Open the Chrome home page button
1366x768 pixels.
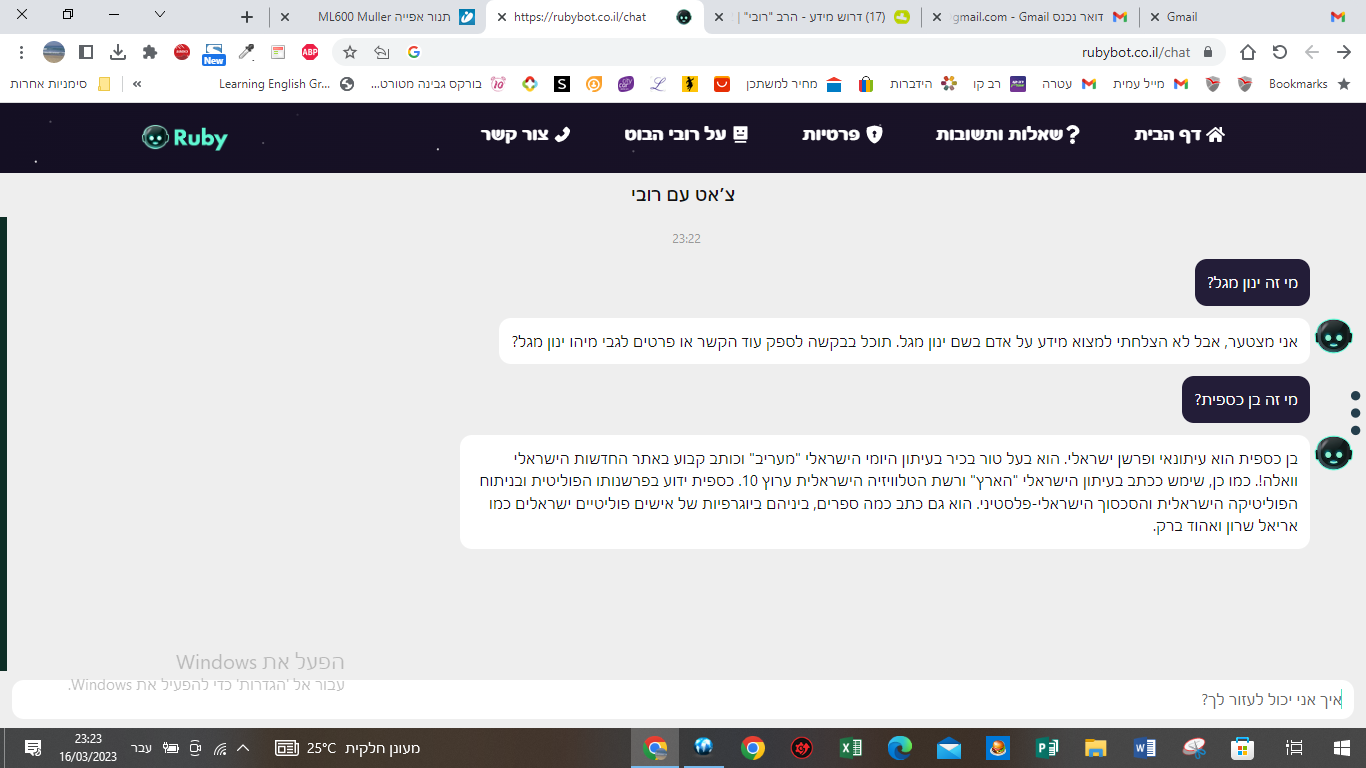pyautogui.click(x=1248, y=52)
